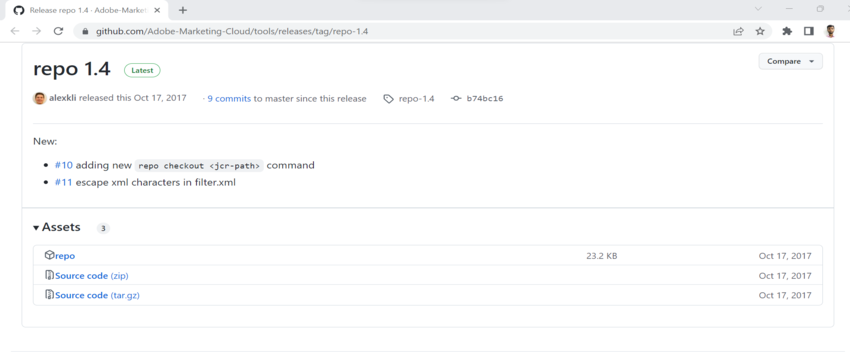This screenshot has height=360, width=850.
Task: Open the 9 commits link
Action: click(229, 99)
